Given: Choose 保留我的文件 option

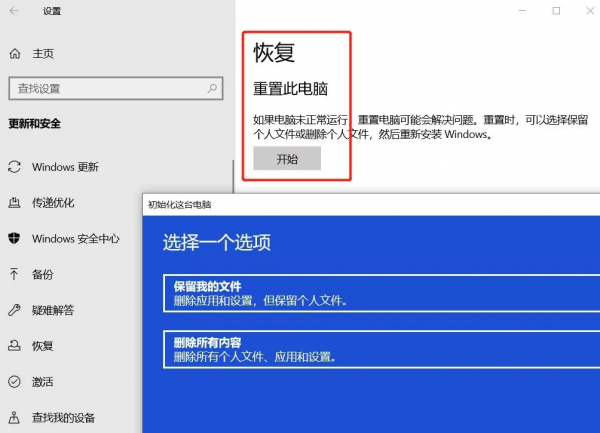Looking at the screenshot, I should (x=382, y=293).
